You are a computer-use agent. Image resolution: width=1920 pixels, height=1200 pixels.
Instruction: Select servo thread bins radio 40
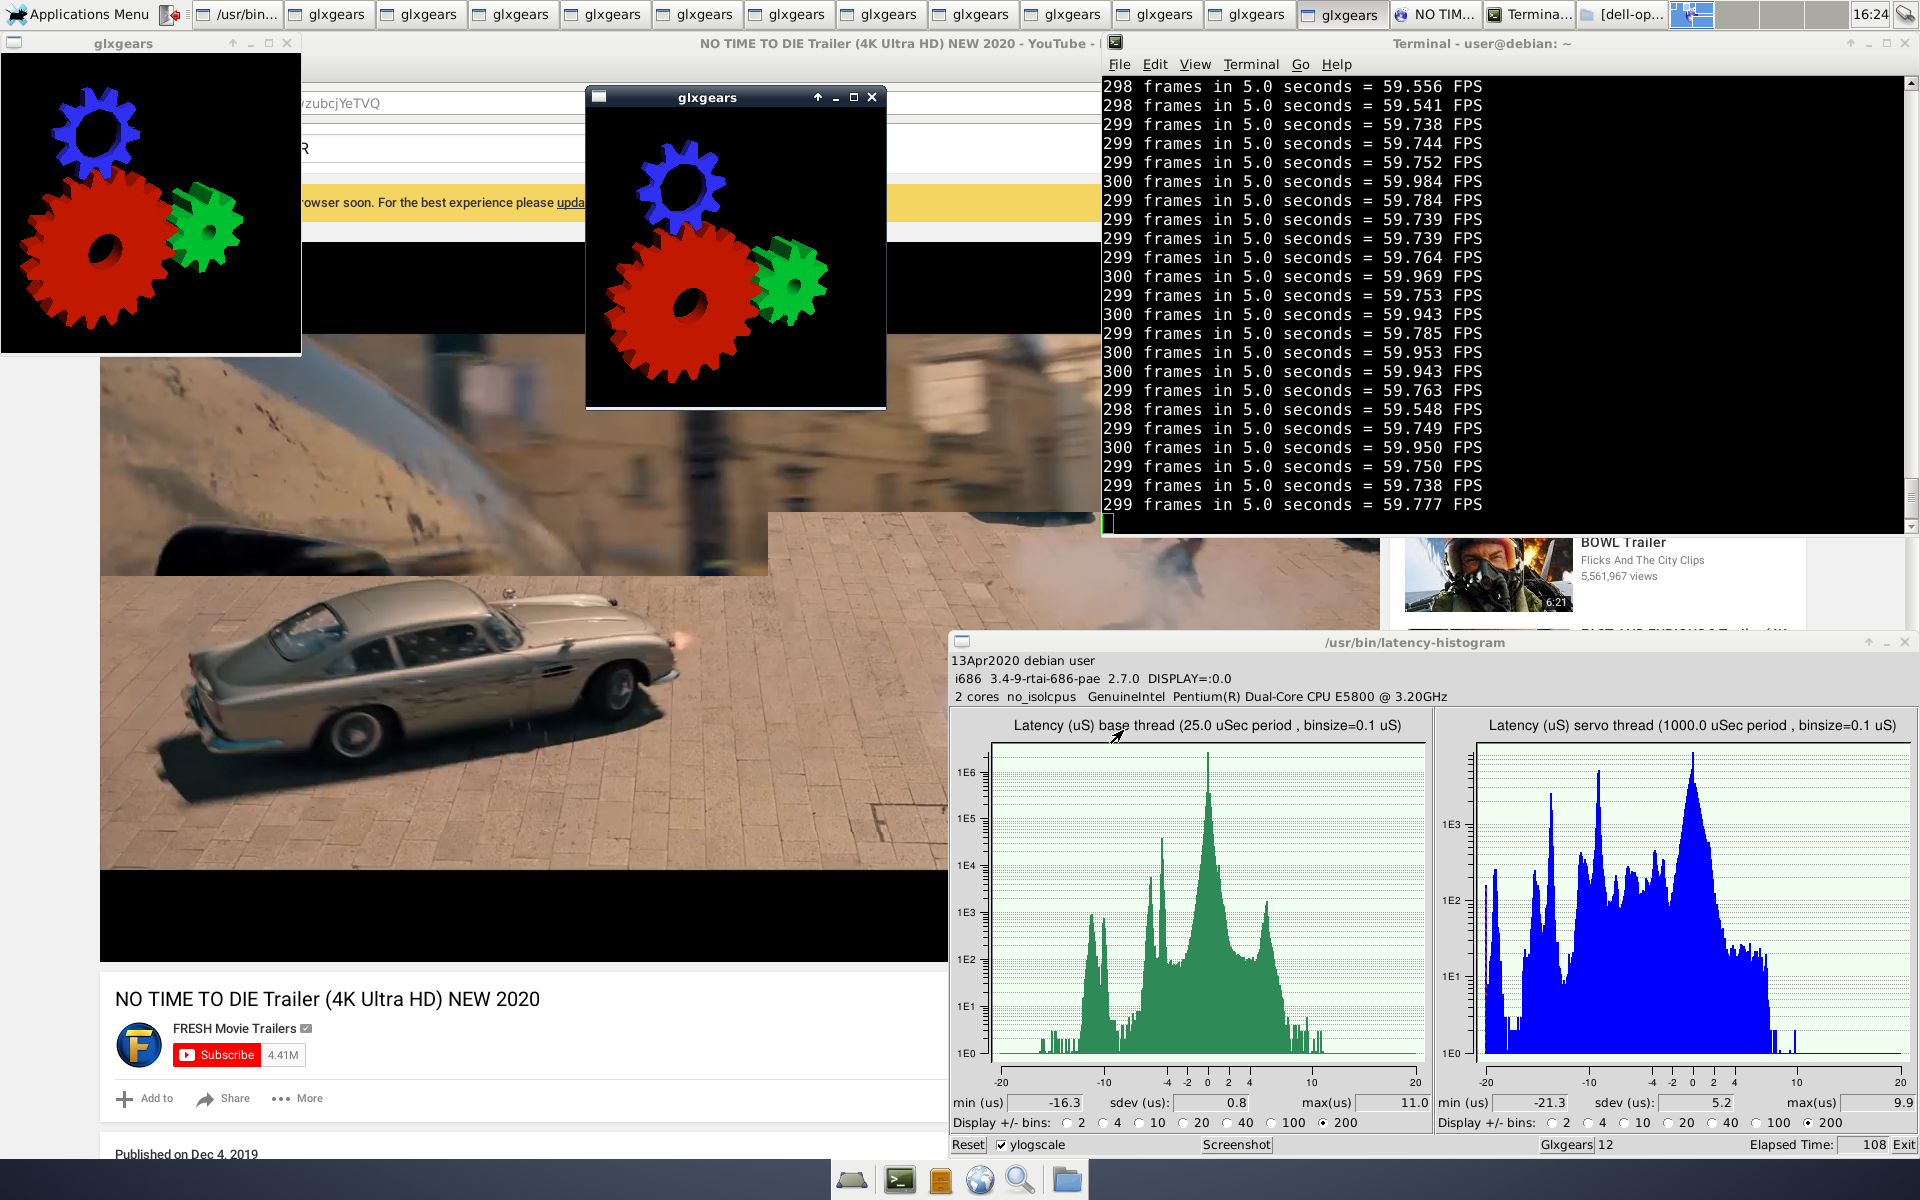(1712, 1123)
